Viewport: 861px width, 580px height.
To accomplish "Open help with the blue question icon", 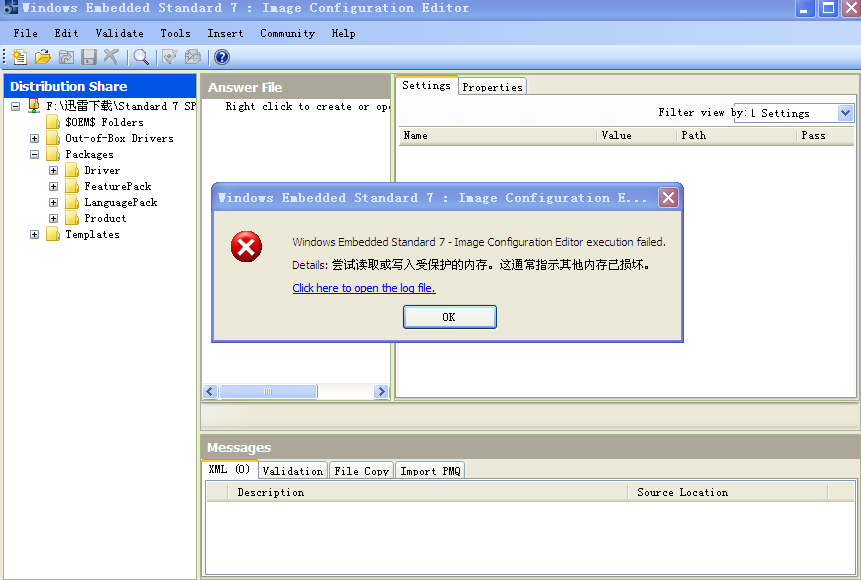I will [222, 57].
